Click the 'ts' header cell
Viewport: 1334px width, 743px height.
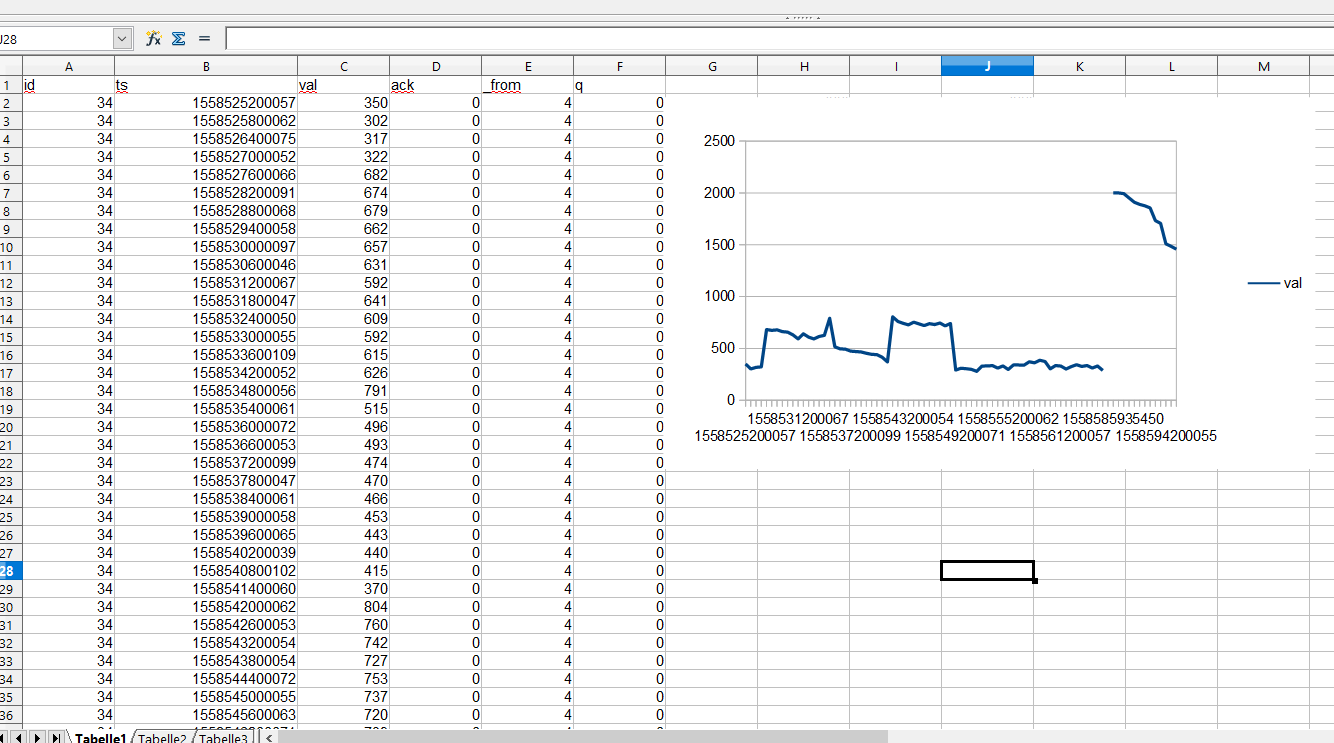pyautogui.click(x=206, y=85)
